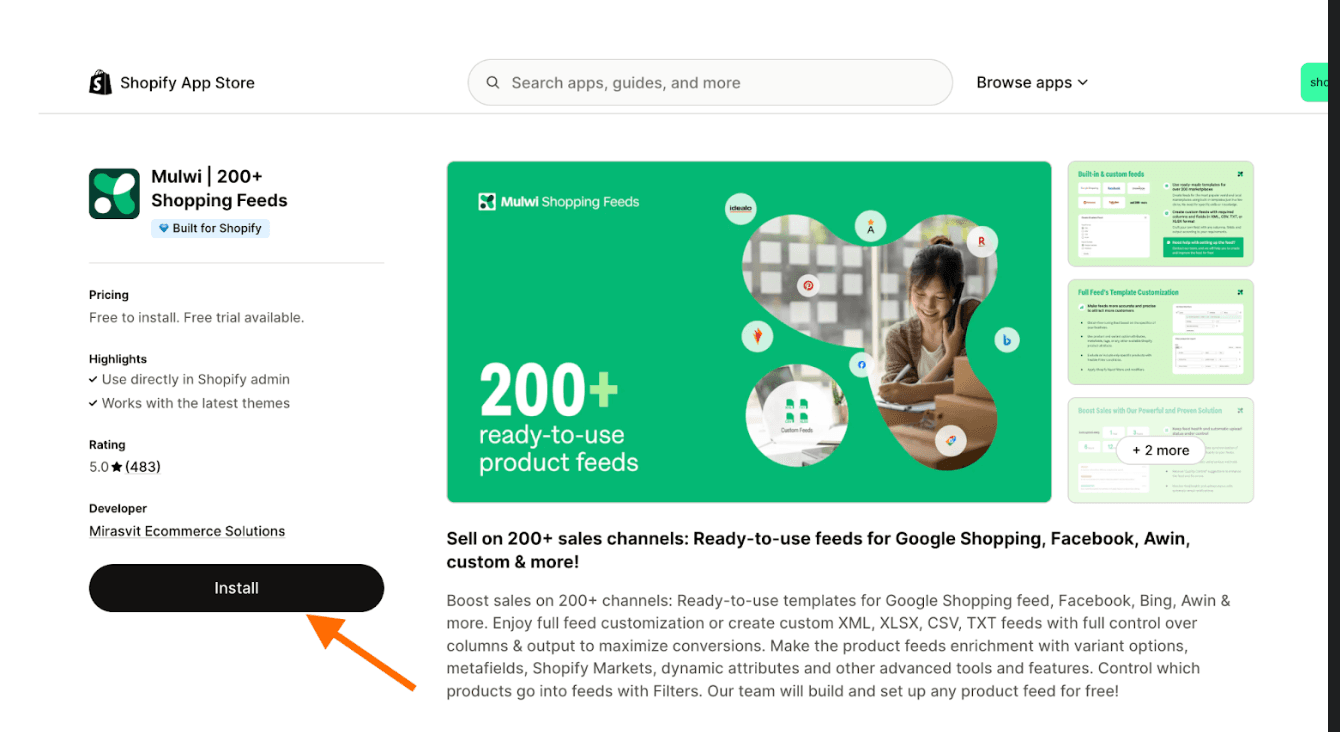Click the Shopify bag logo icon
The image size is (1340, 732).
(x=100, y=83)
